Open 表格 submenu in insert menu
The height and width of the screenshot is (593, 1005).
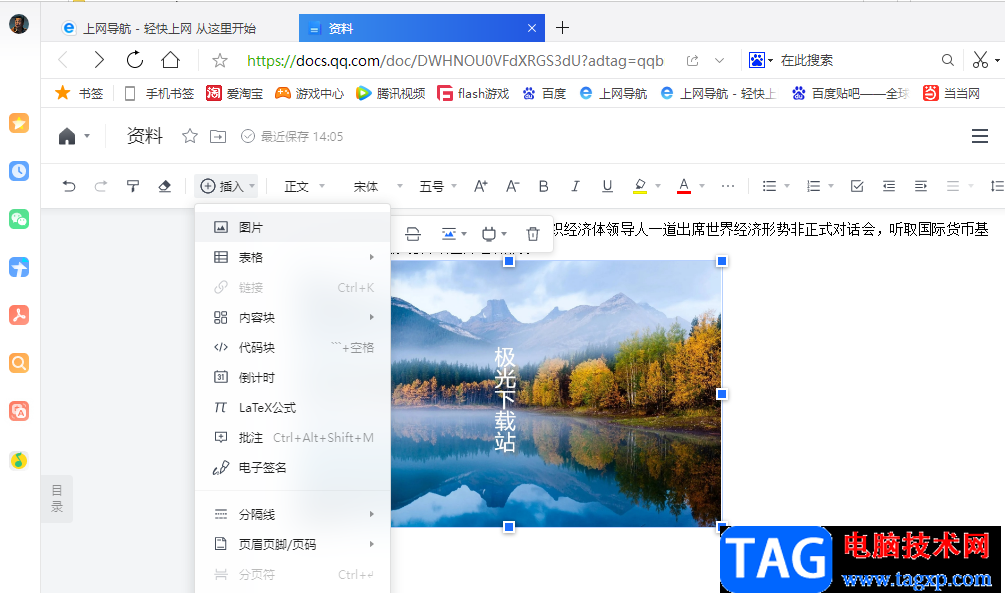pyautogui.click(x=292, y=257)
